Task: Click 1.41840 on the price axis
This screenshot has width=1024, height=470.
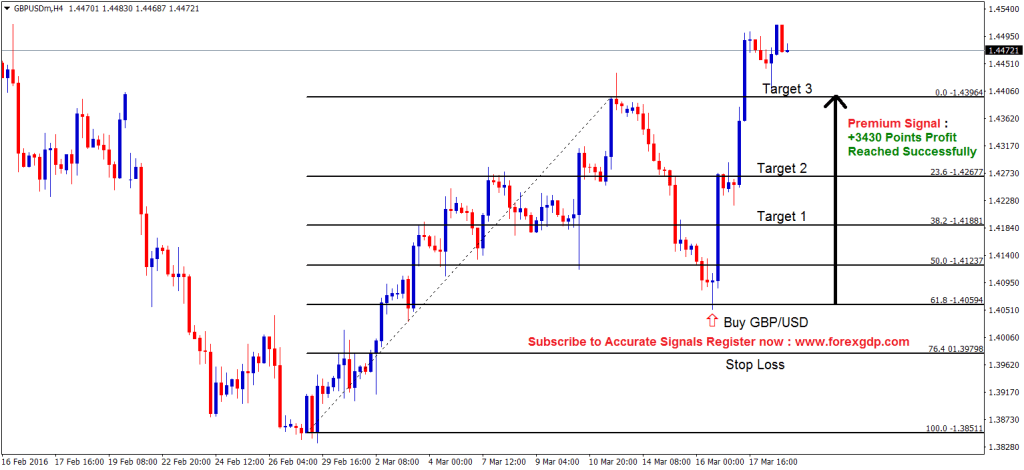Action: [1004, 228]
